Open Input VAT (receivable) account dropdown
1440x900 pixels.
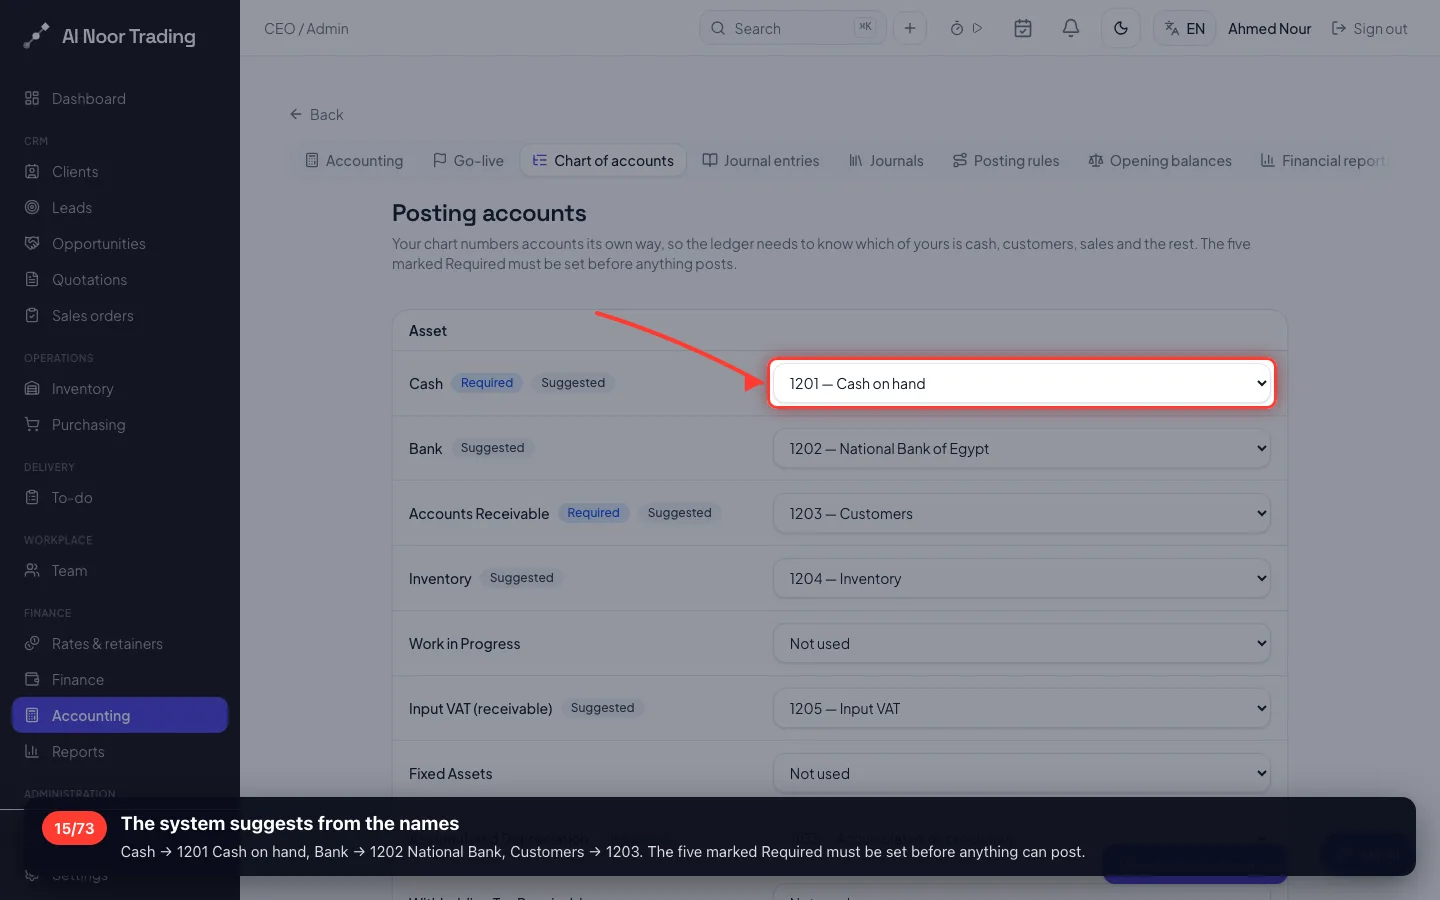click(1022, 709)
